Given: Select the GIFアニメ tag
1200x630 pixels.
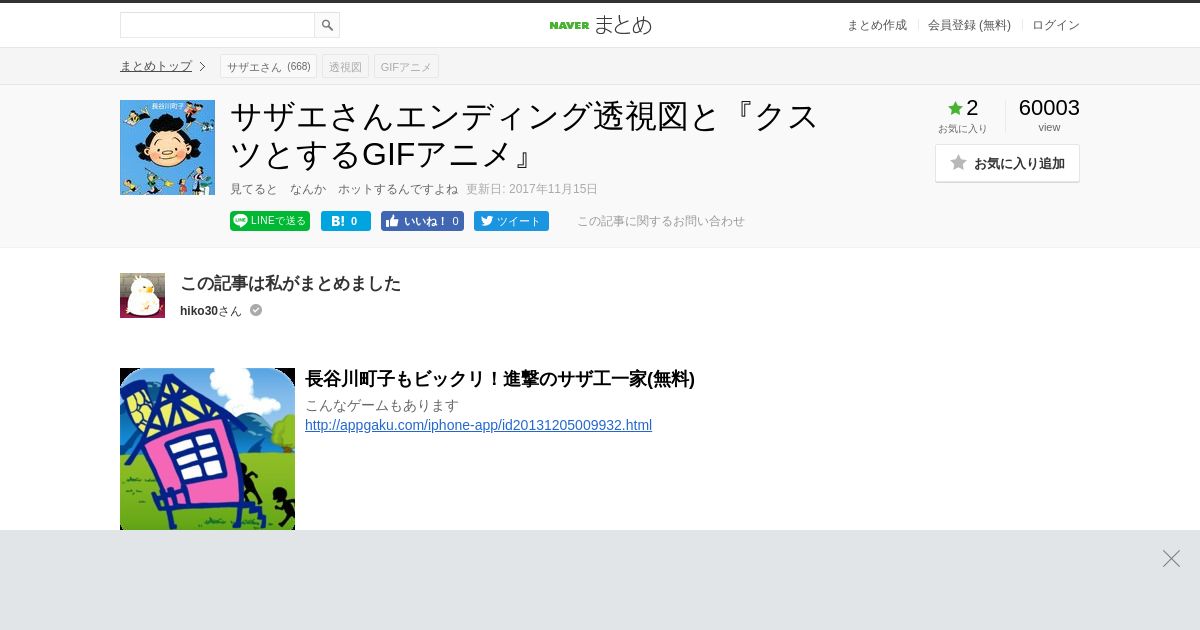Looking at the screenshot, I should [x=406, y=67].
